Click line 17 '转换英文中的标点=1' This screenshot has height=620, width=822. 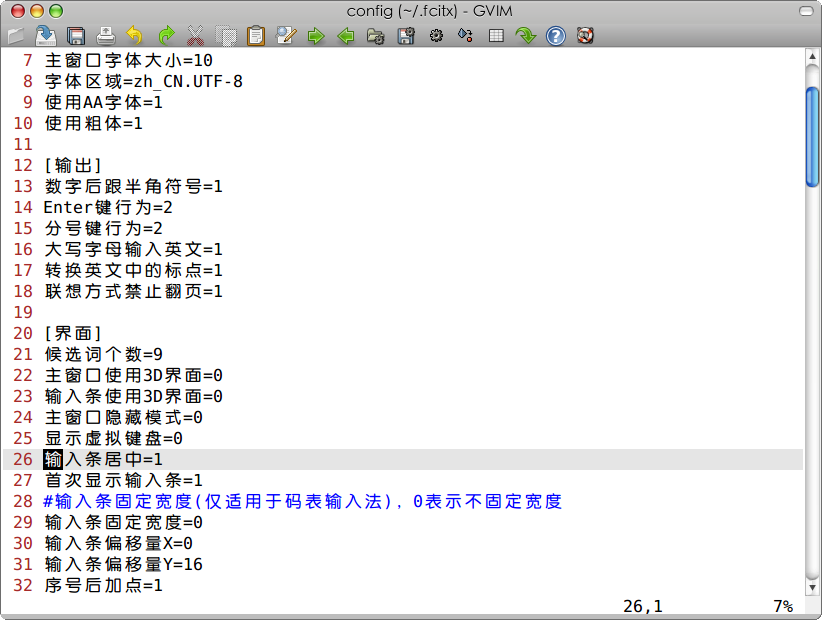coord(133,270)
